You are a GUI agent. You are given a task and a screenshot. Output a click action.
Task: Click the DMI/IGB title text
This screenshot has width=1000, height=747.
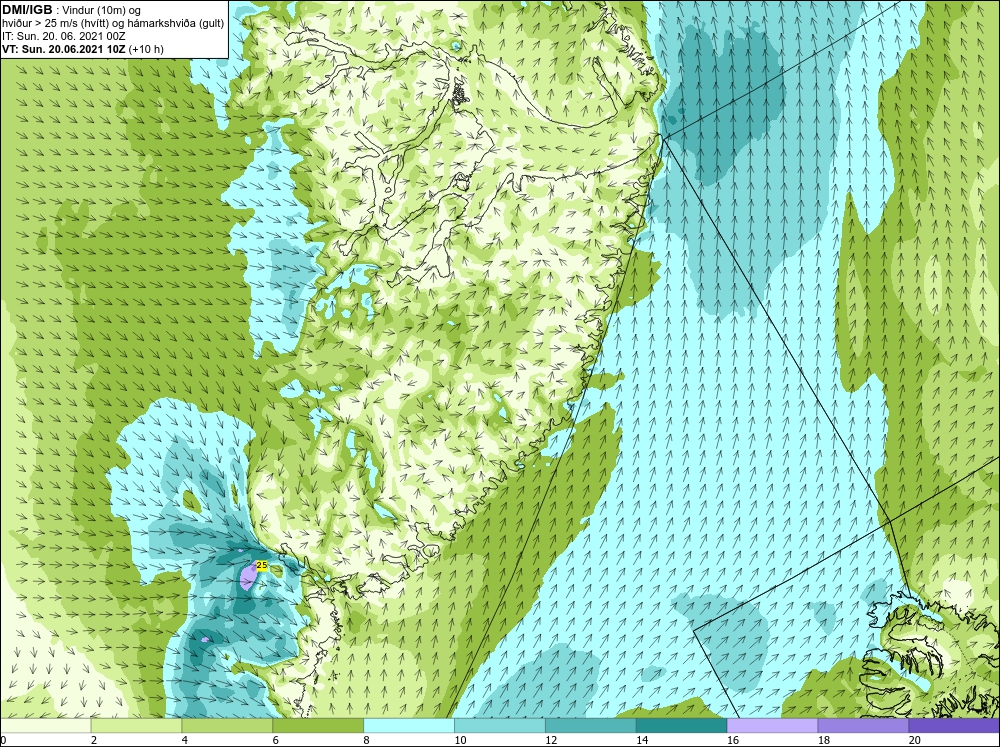(27, 10)
